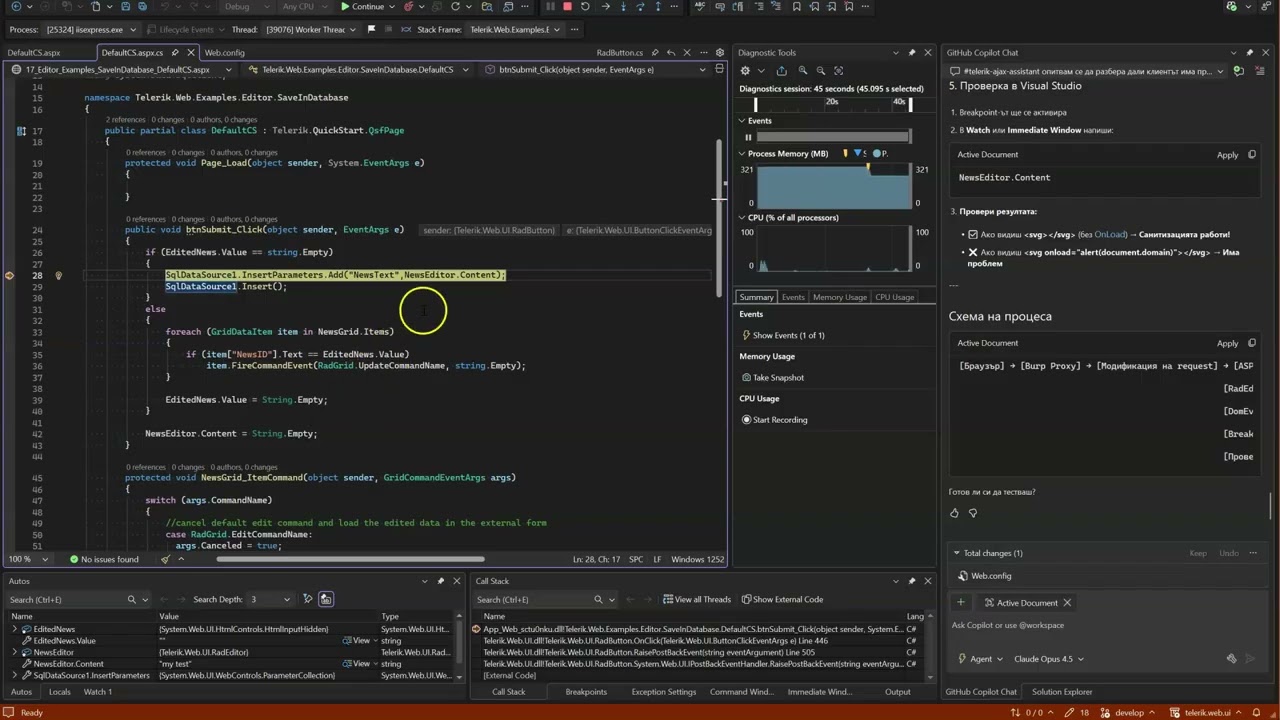This screenshot has width=1280, height=720.
Task: Give thumbs up to Copilot response
Action: (x=954, y=513)
